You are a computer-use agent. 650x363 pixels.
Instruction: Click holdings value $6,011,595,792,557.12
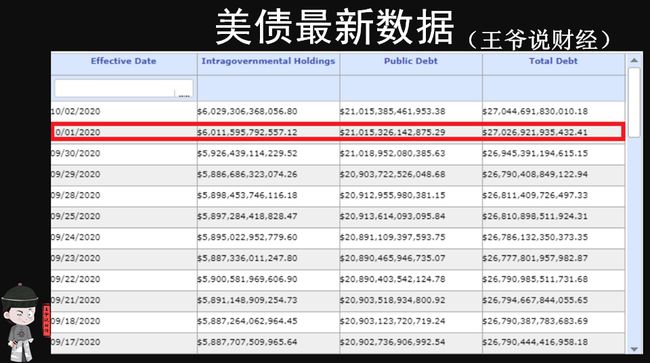point(247,133)
